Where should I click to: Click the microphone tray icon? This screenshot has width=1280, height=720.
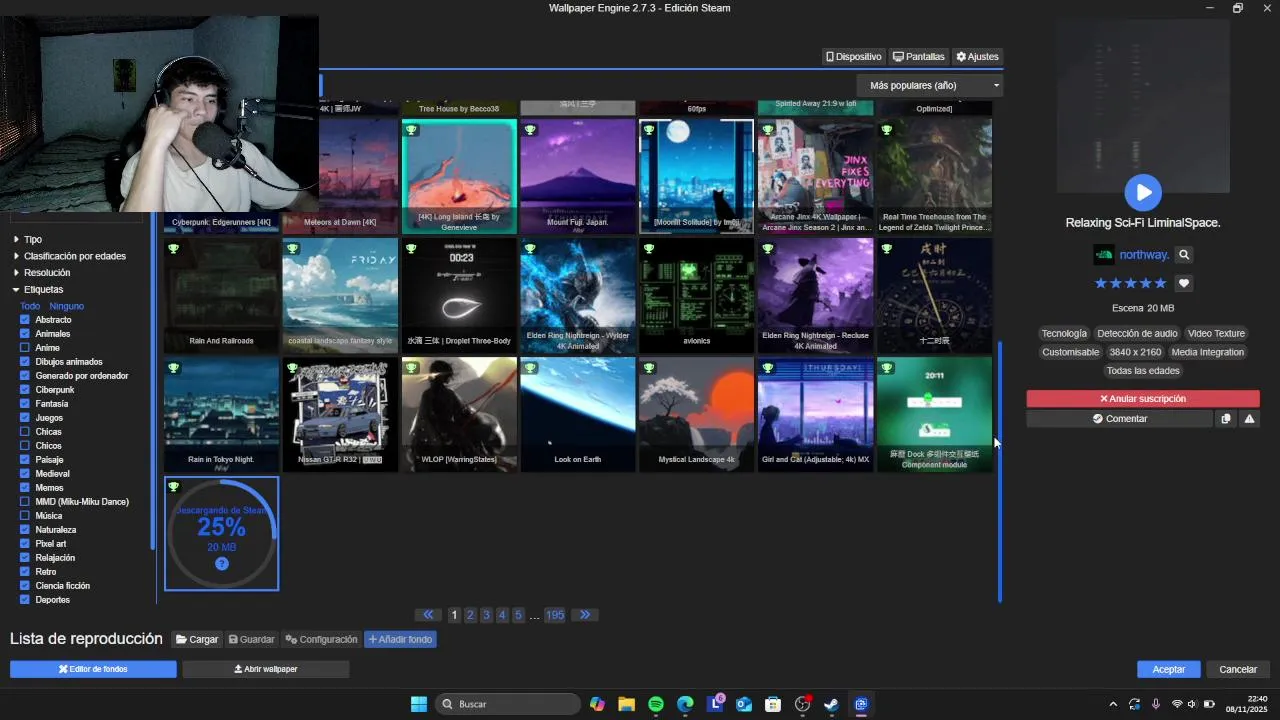pos(1156,704)
